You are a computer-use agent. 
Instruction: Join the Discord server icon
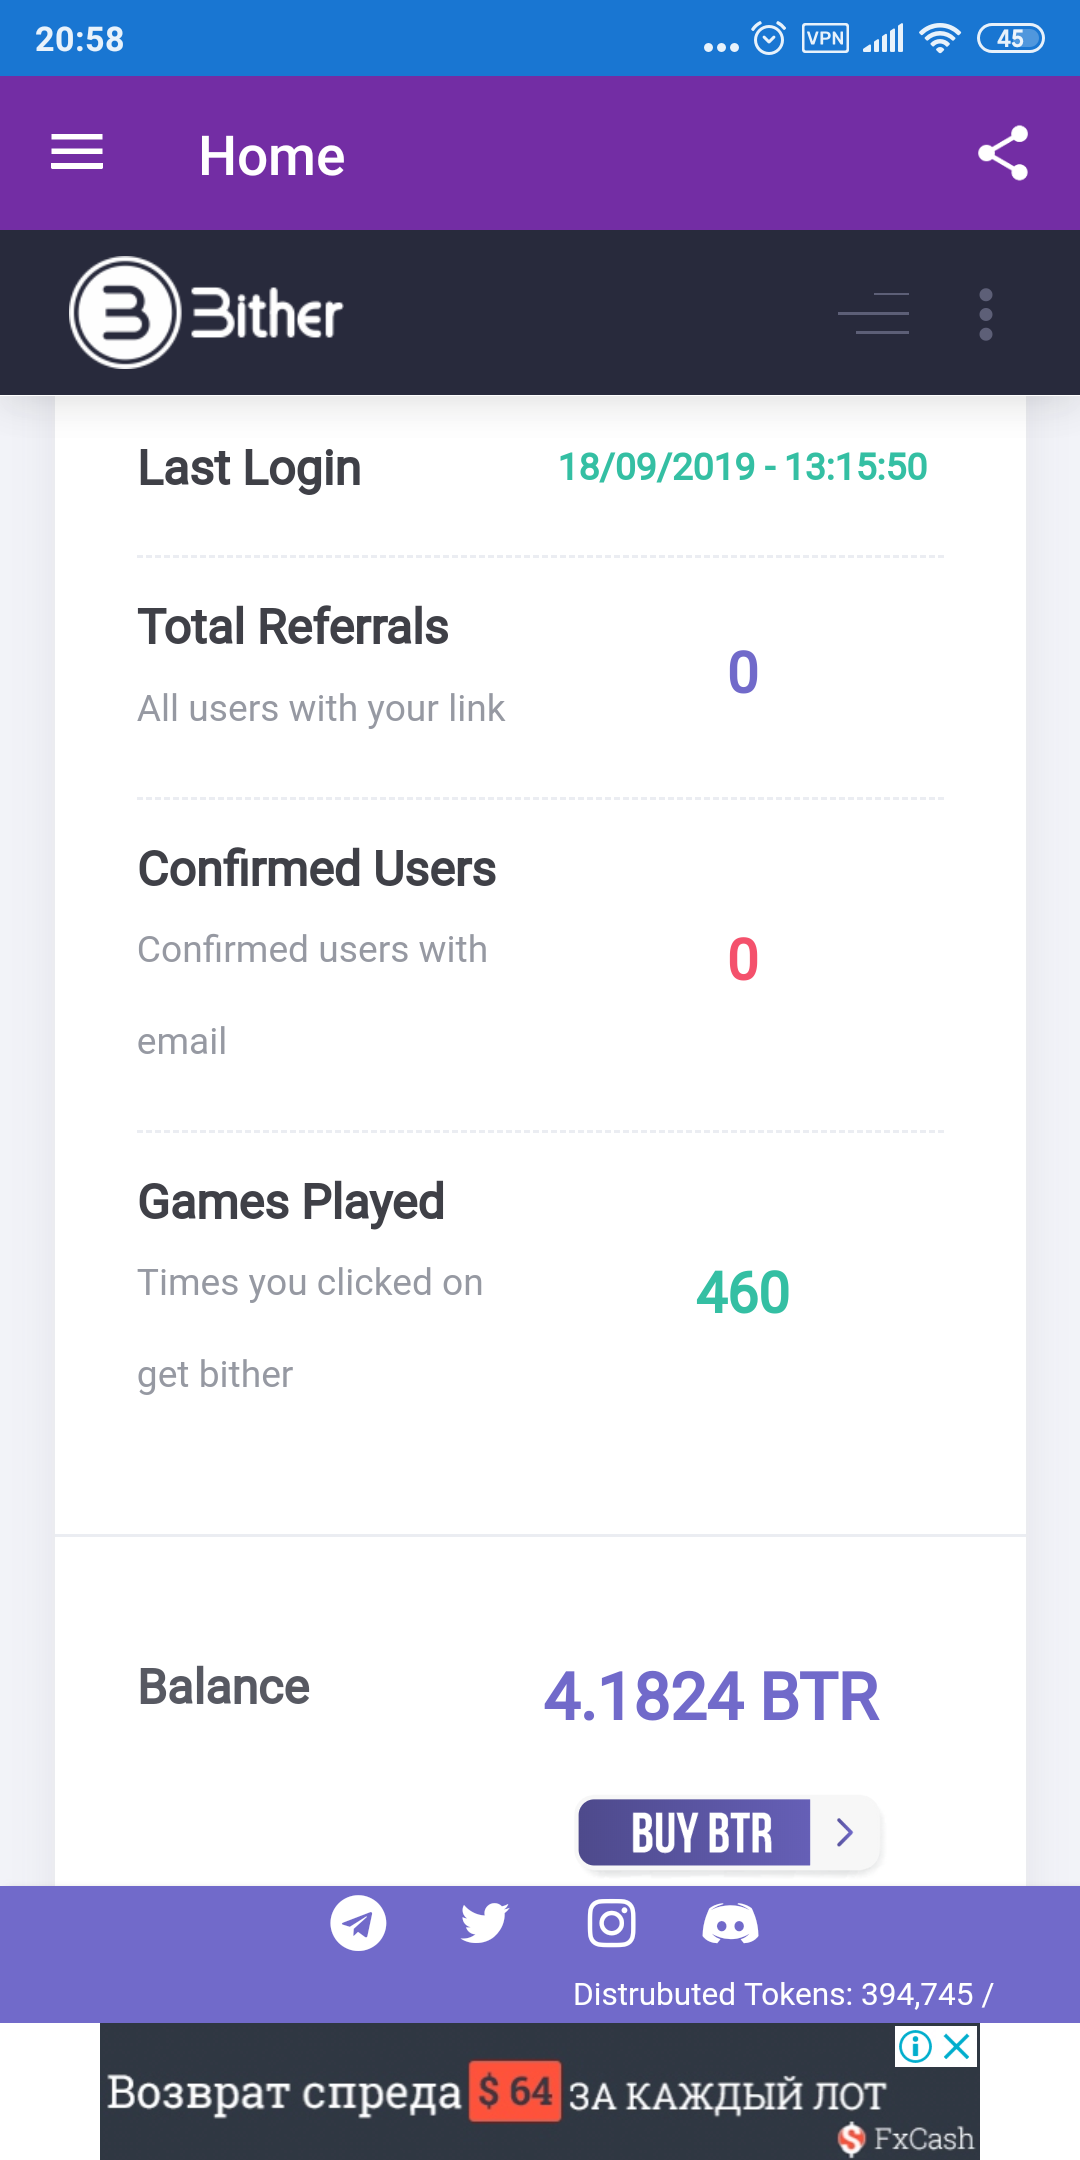click(730, 1924)
